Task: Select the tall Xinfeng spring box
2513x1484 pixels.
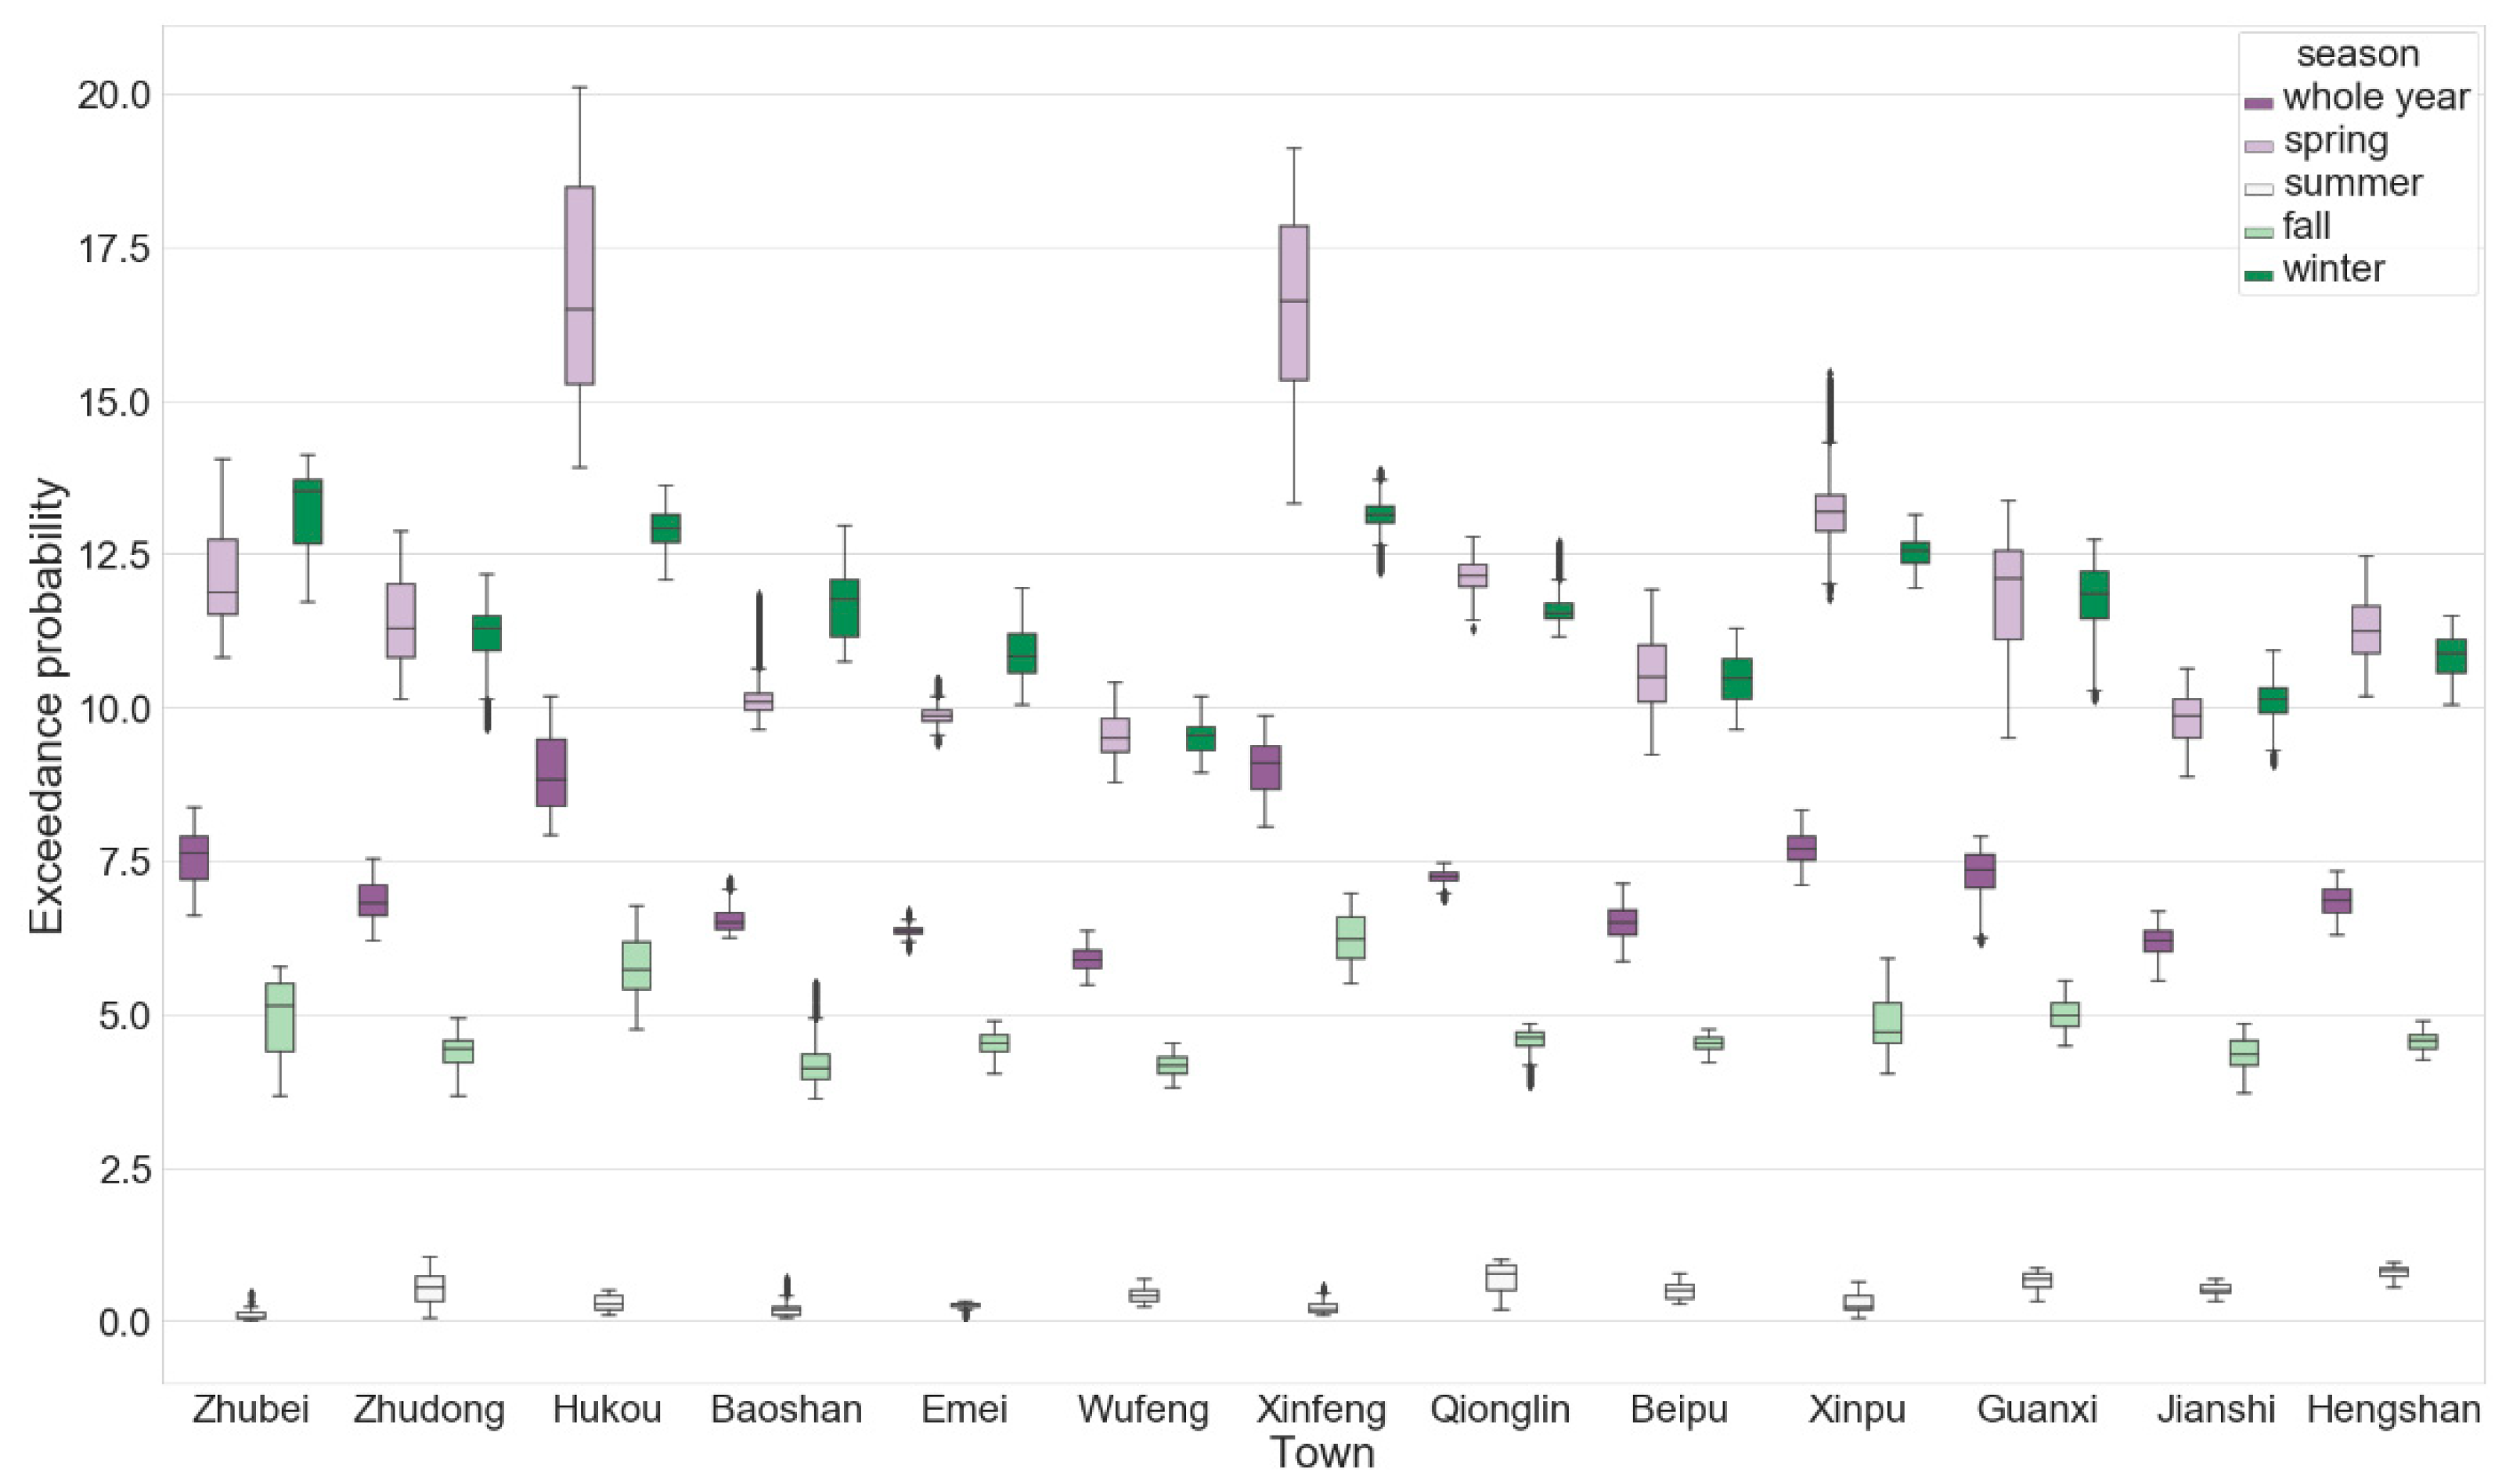Action: (1294, 303)
